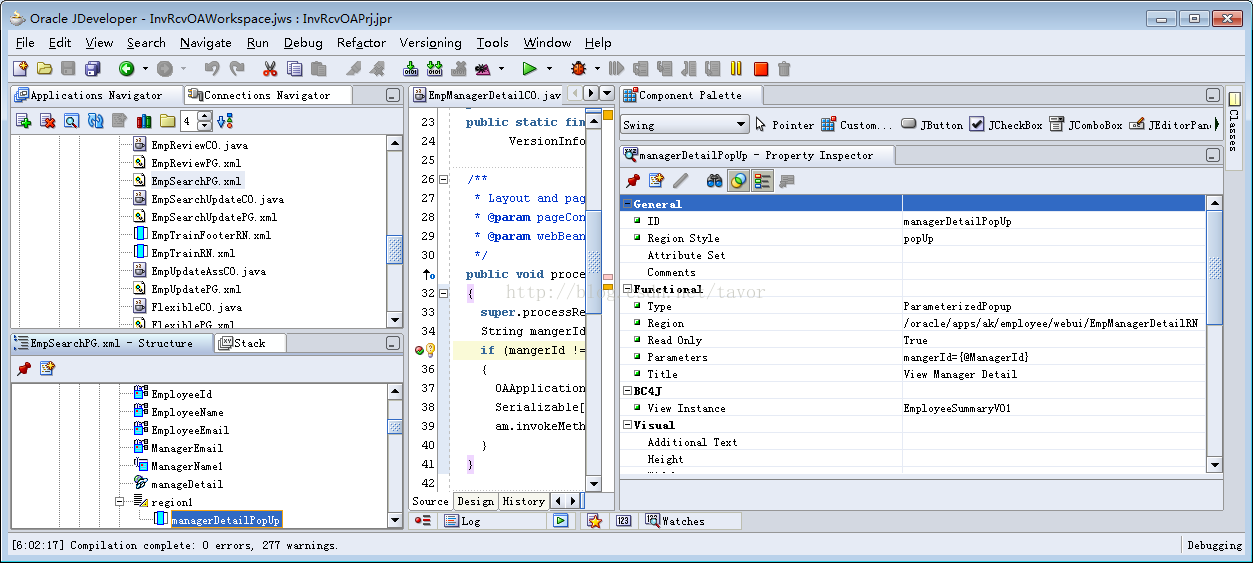Click the Pause icon in debug toolbar

pyautogui.click(x=737, y=69)
